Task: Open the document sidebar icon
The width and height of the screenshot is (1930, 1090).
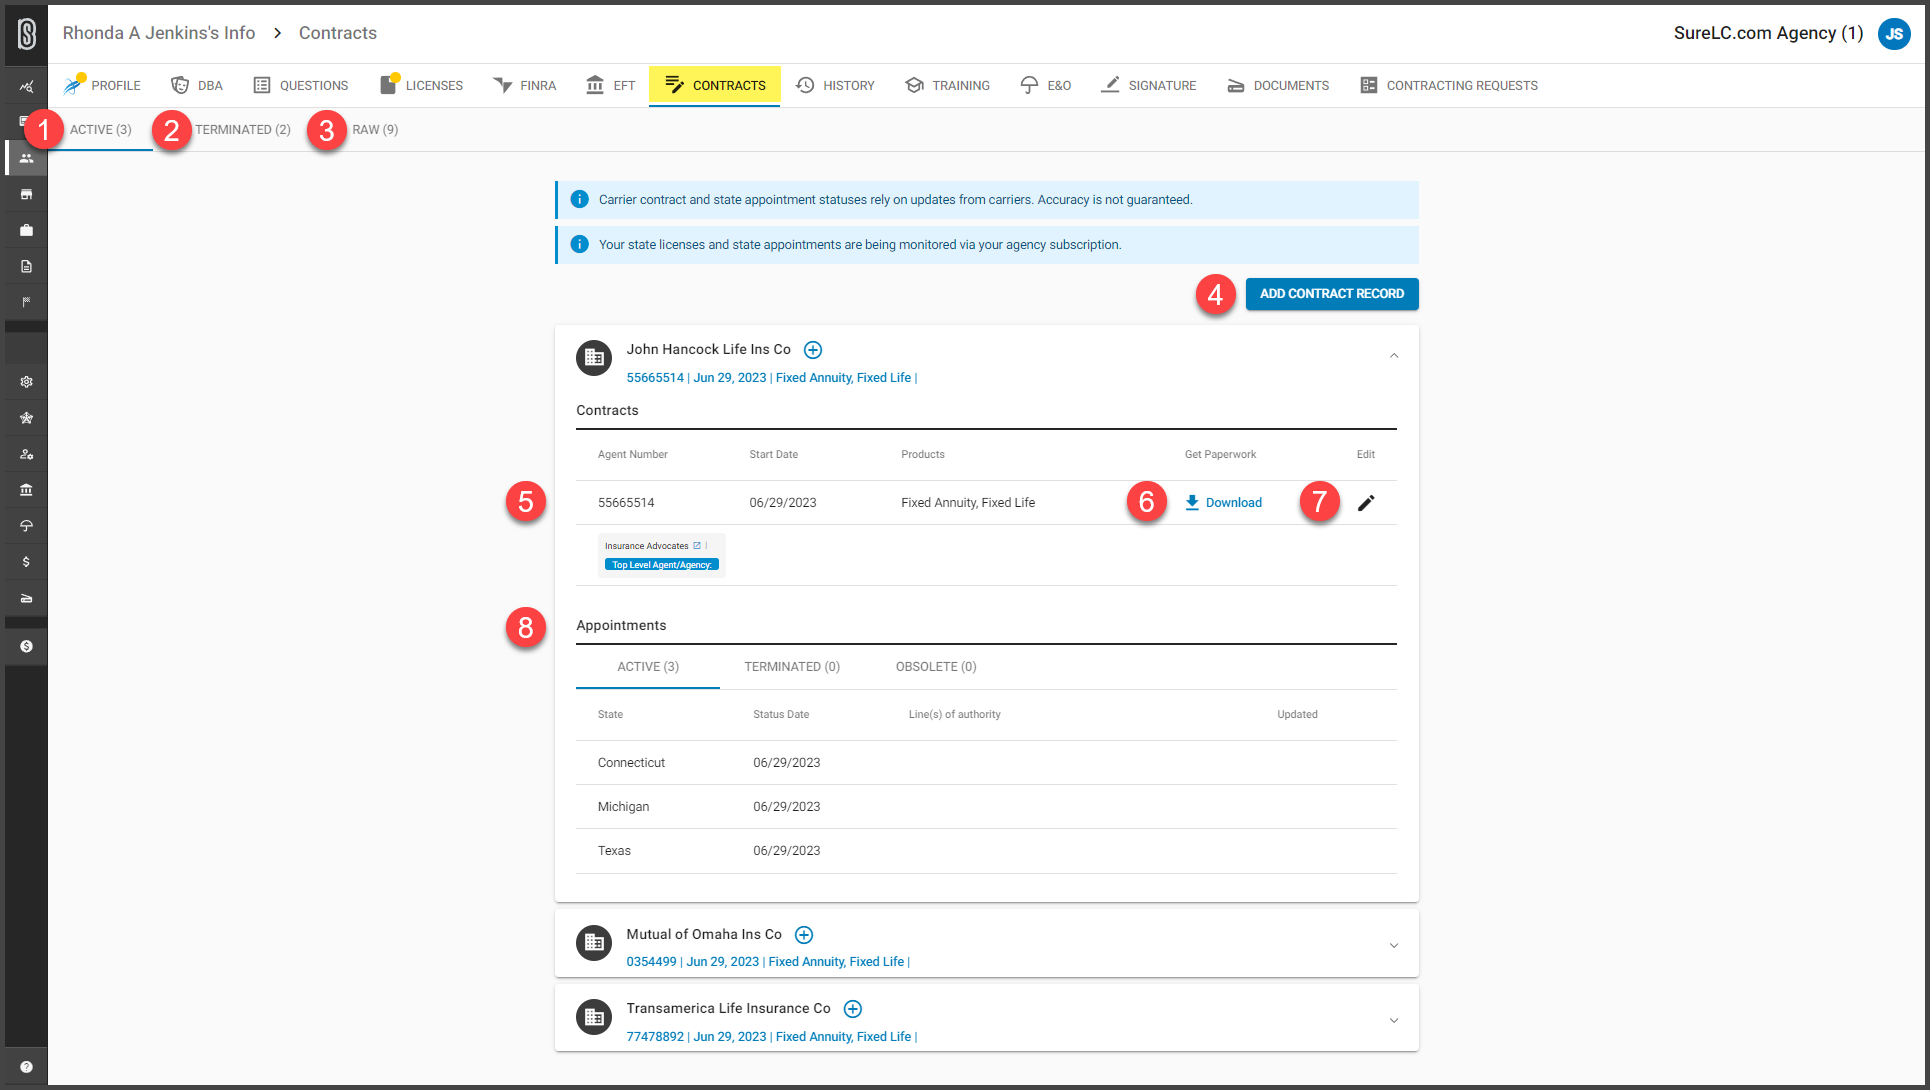Action: tap(27, 266)
